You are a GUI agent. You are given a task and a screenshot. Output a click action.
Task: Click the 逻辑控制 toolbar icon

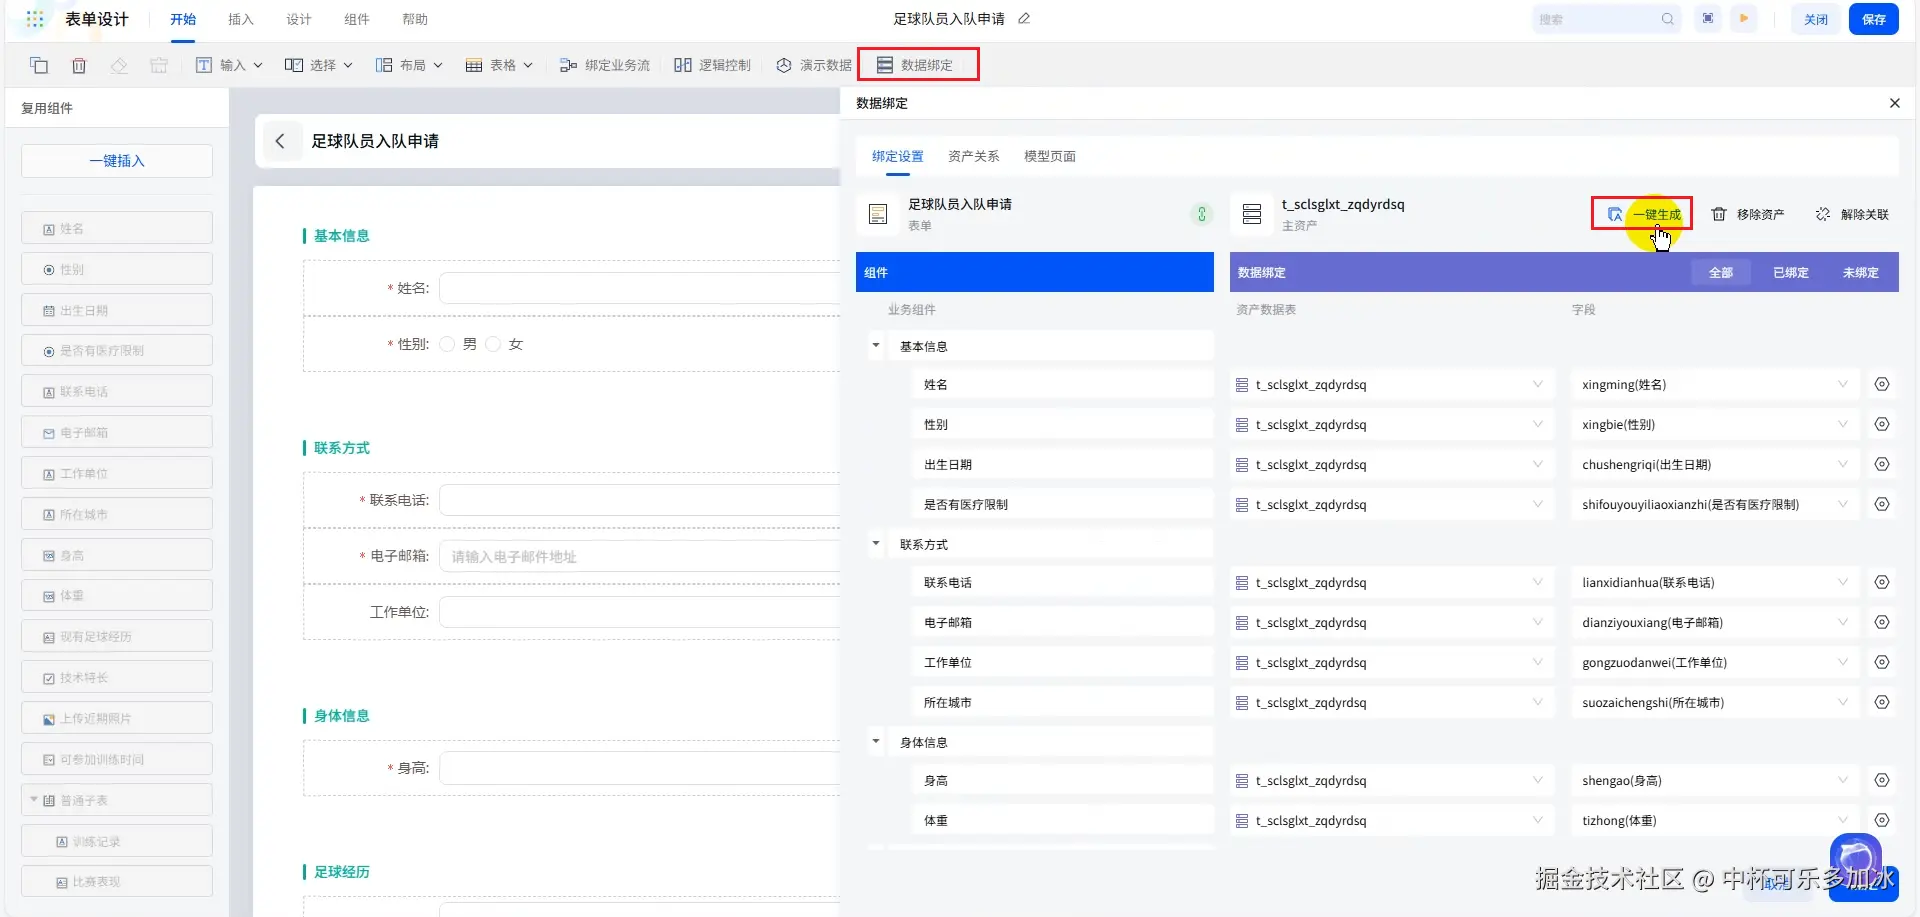(x=683, y=65)
